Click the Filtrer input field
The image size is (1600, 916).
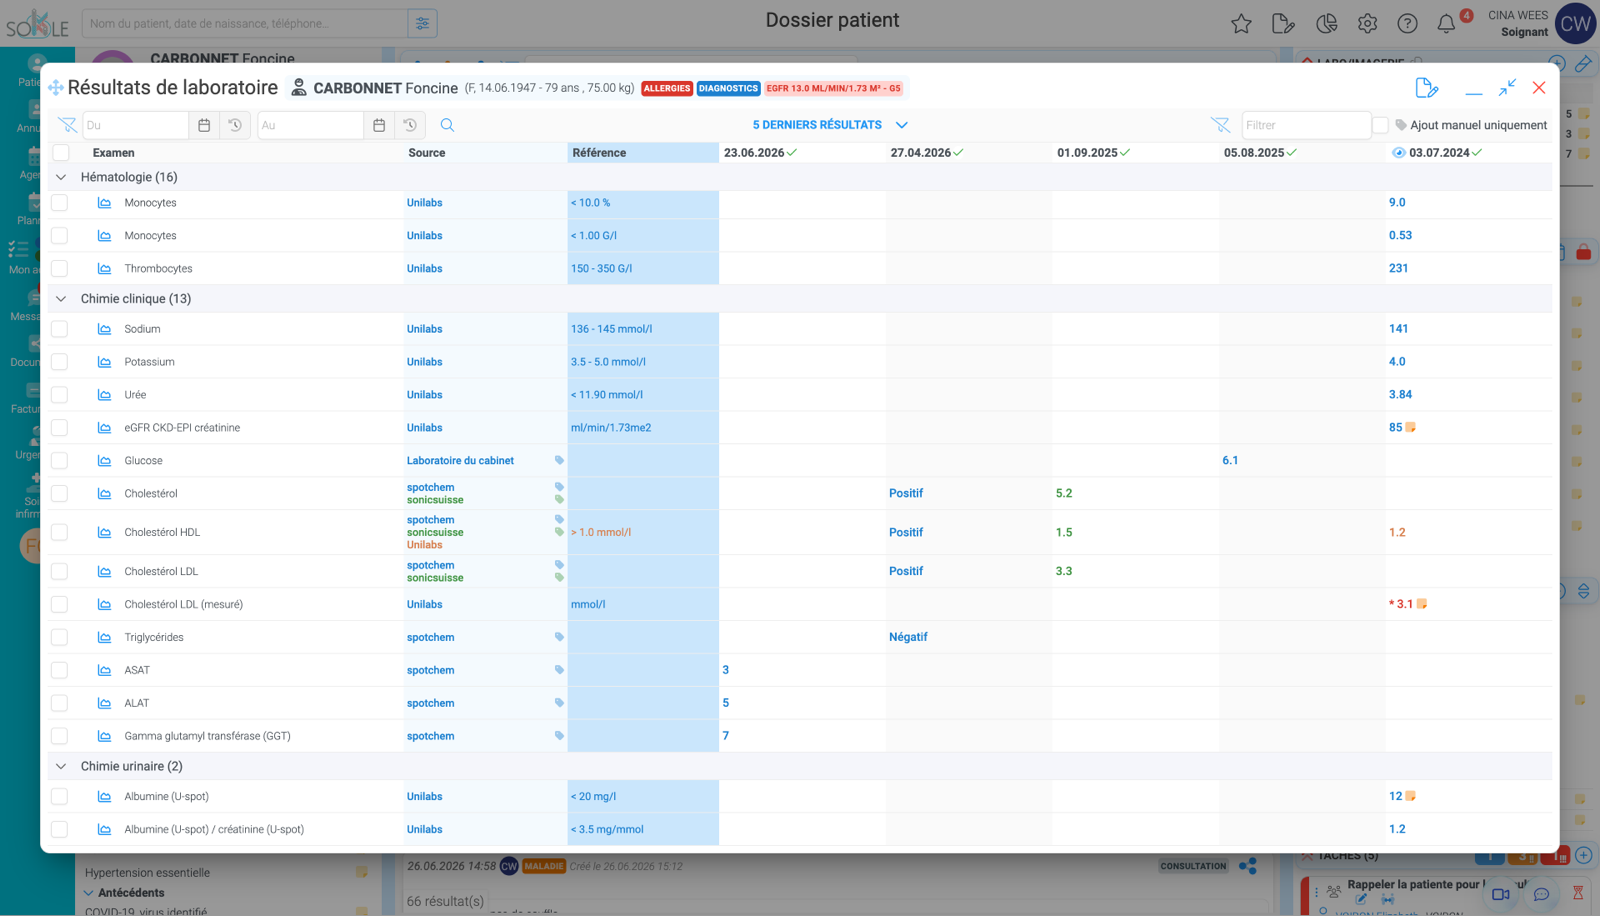1306,125
